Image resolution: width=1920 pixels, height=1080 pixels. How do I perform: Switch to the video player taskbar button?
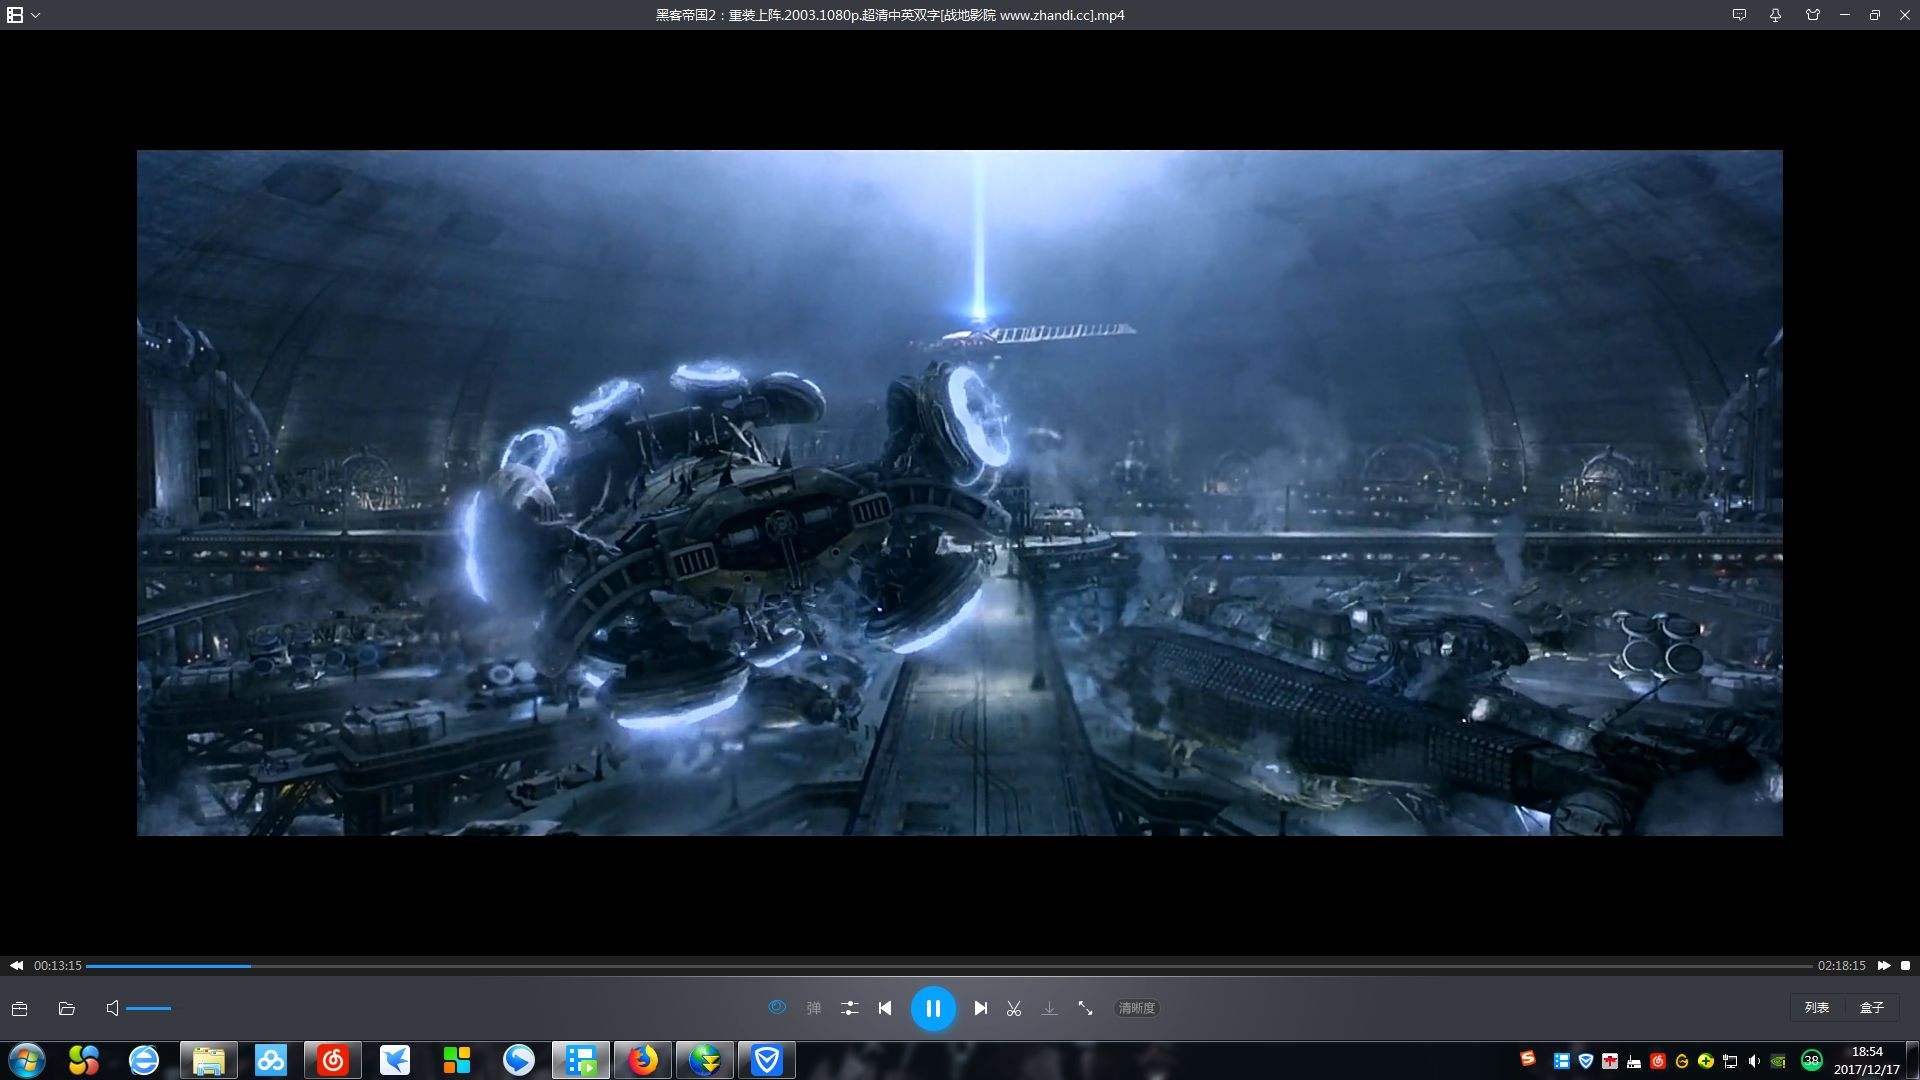click(x=580, y=1060)
